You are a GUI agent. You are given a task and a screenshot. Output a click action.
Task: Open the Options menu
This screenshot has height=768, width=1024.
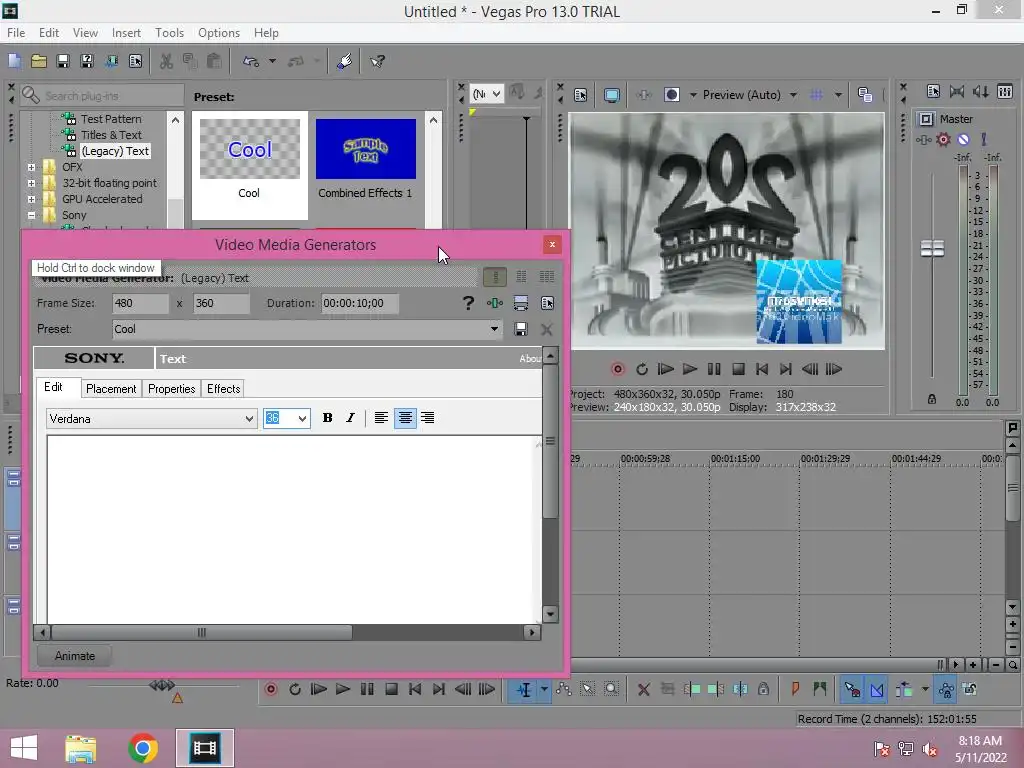click(219, 33)
